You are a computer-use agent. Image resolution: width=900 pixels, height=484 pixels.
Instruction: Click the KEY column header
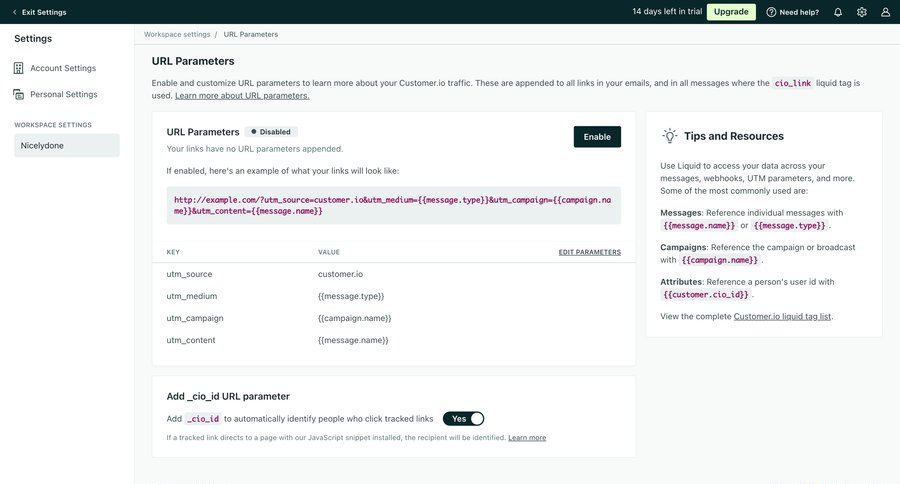(173, 252)
